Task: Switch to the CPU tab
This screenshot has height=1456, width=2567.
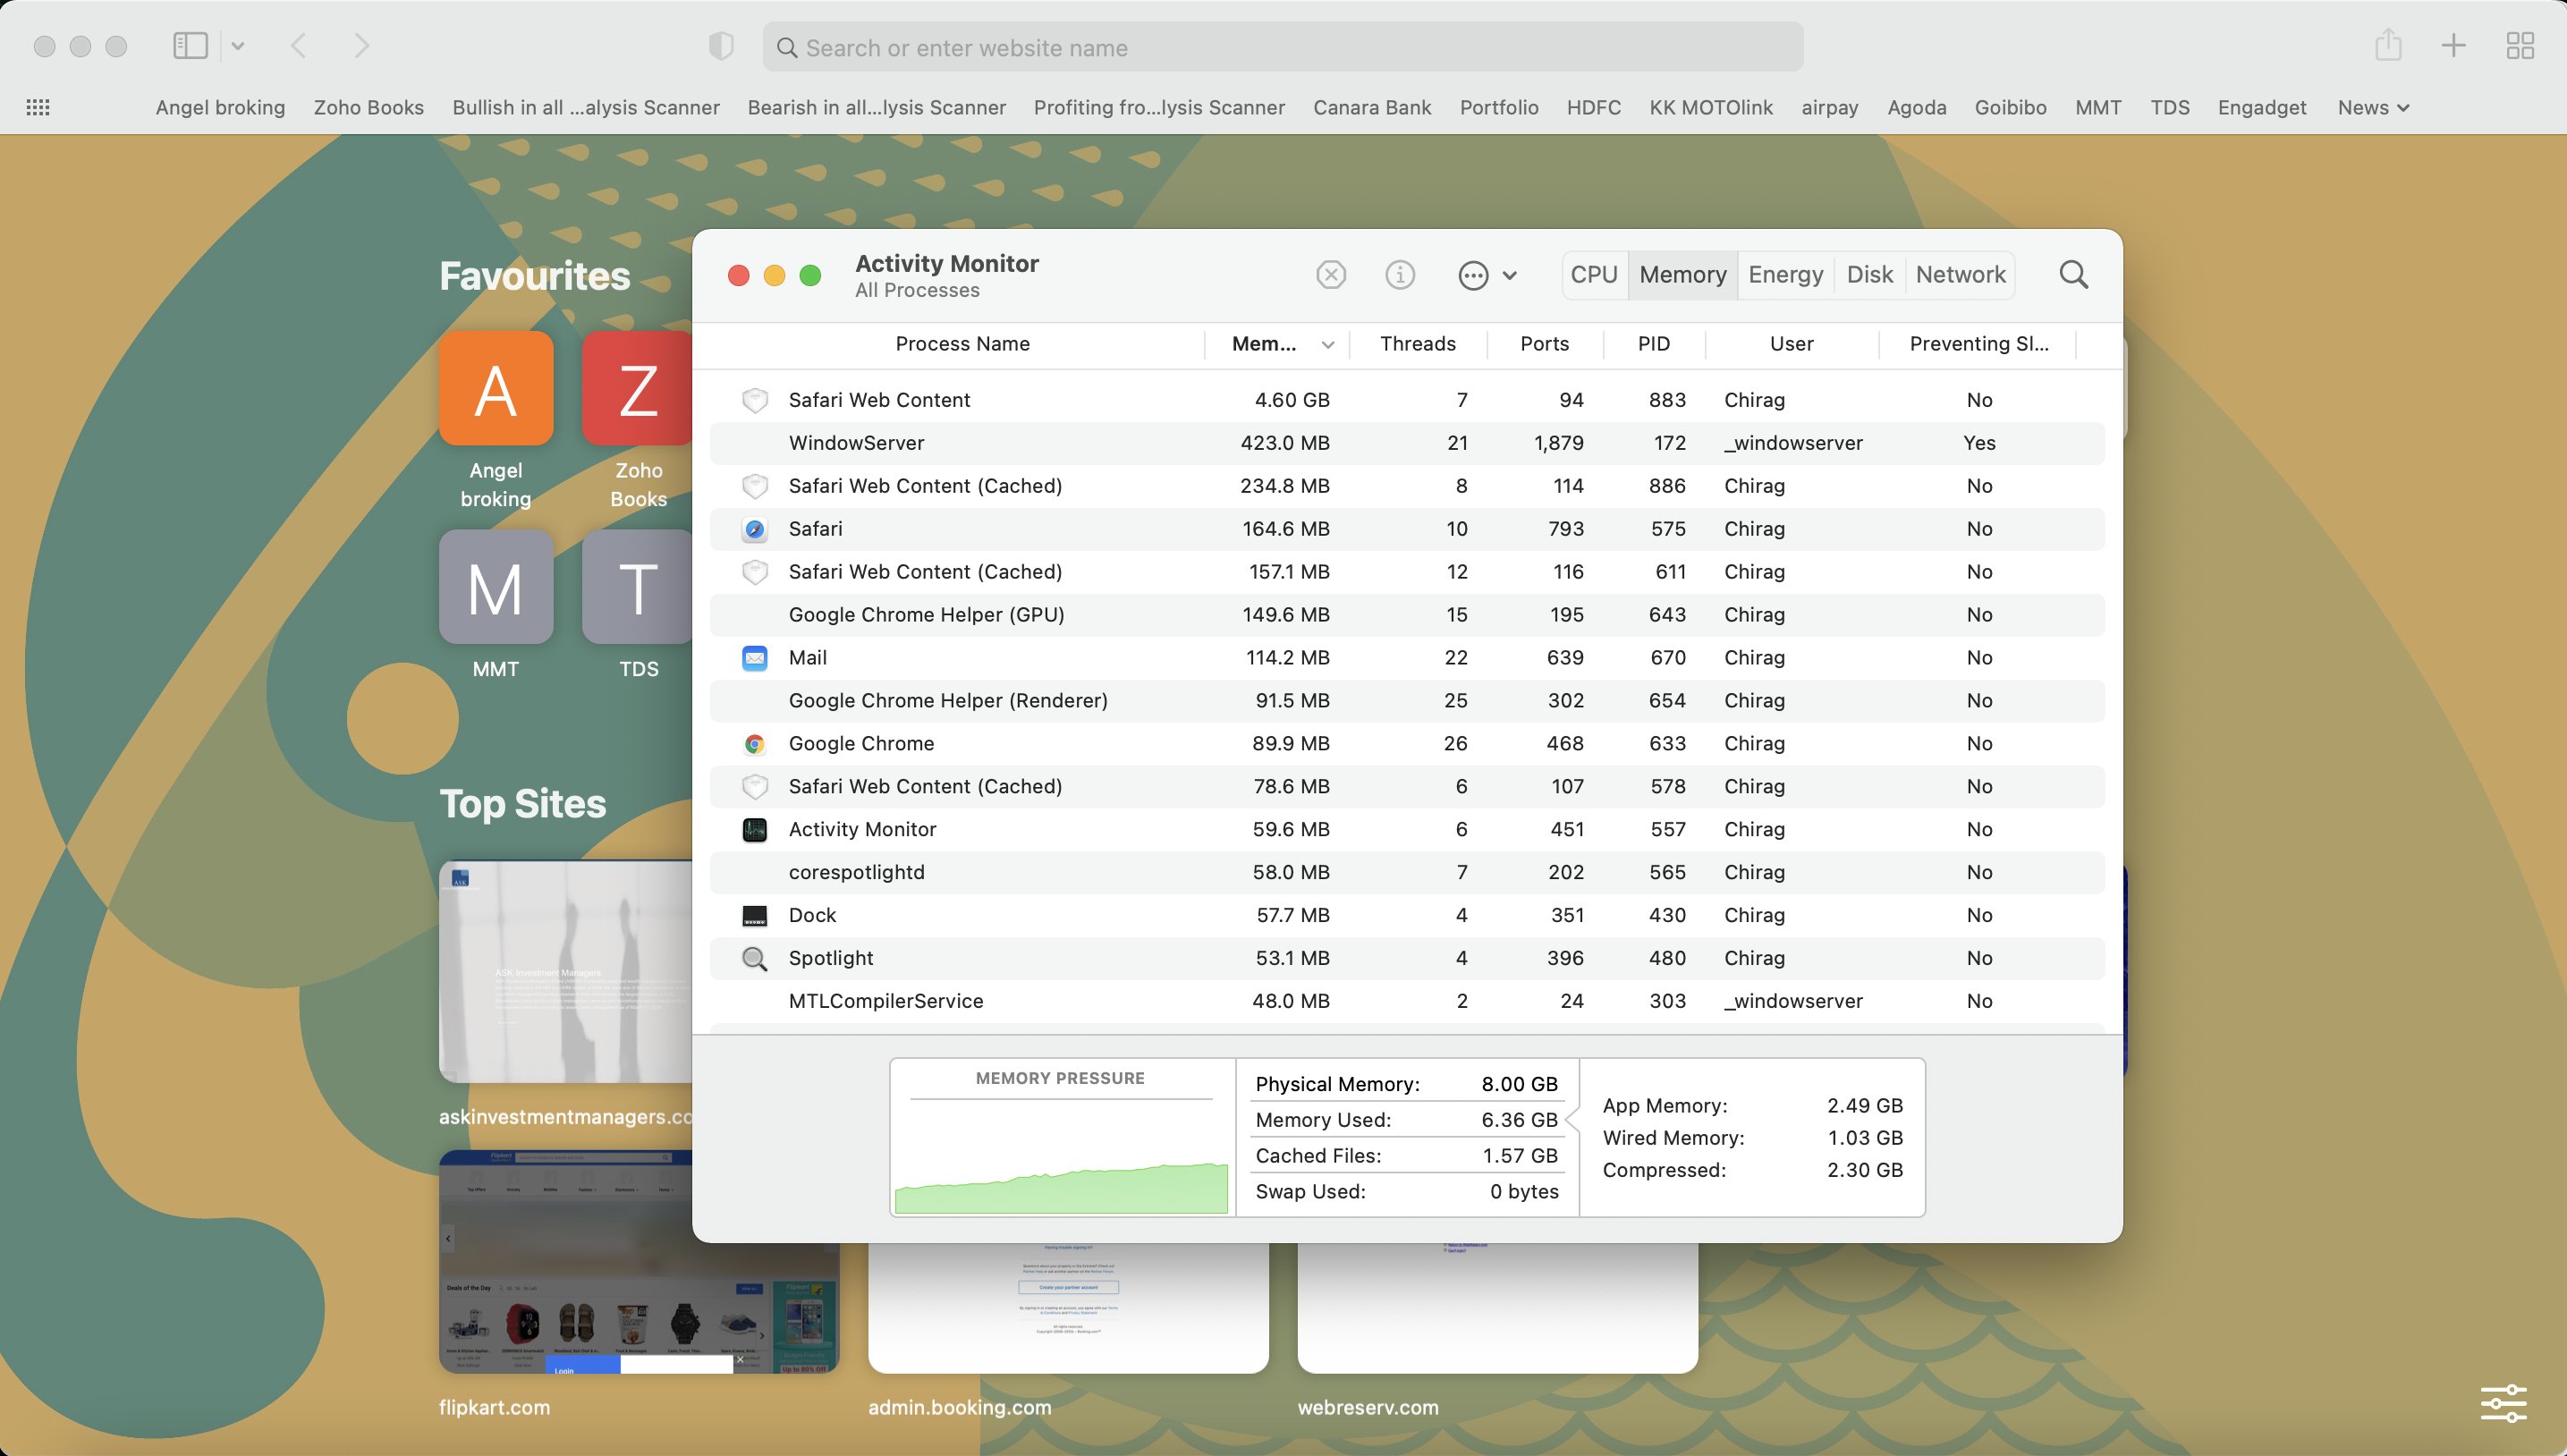Action: (x=1593, y=274)
